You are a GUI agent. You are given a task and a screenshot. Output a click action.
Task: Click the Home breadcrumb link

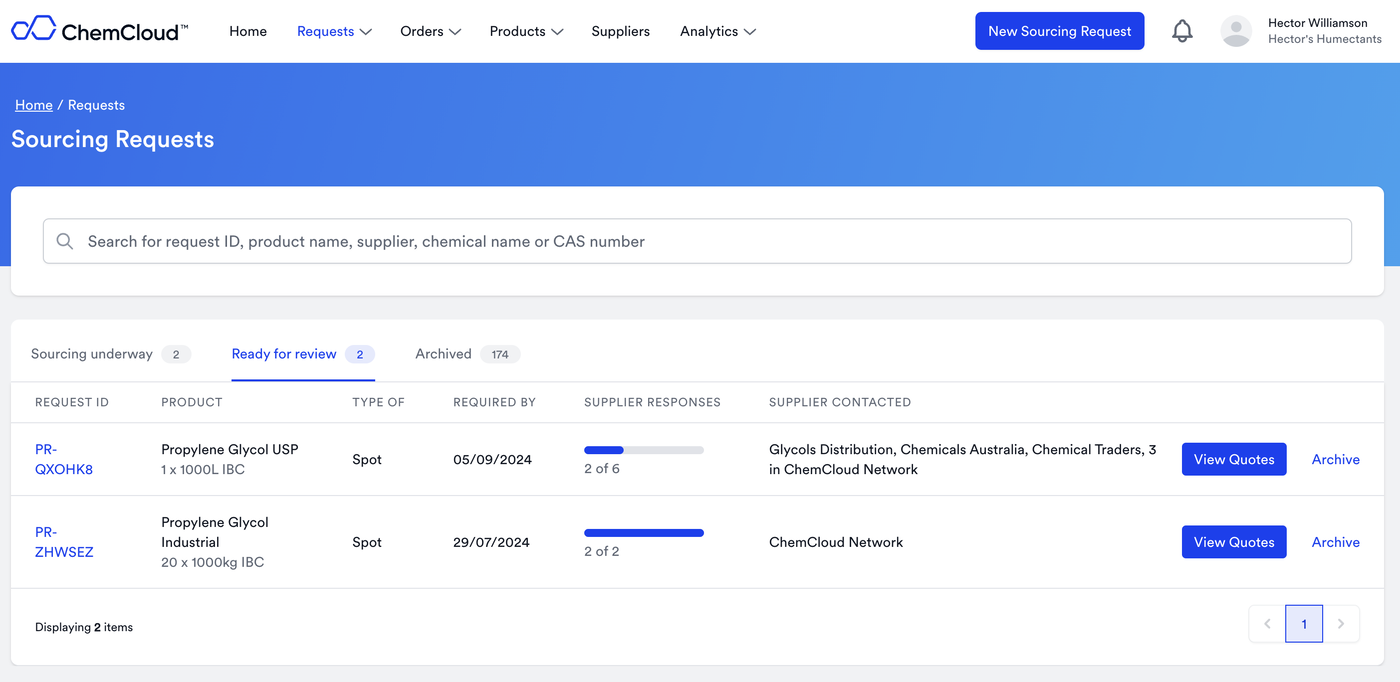(x=34, y=105)
